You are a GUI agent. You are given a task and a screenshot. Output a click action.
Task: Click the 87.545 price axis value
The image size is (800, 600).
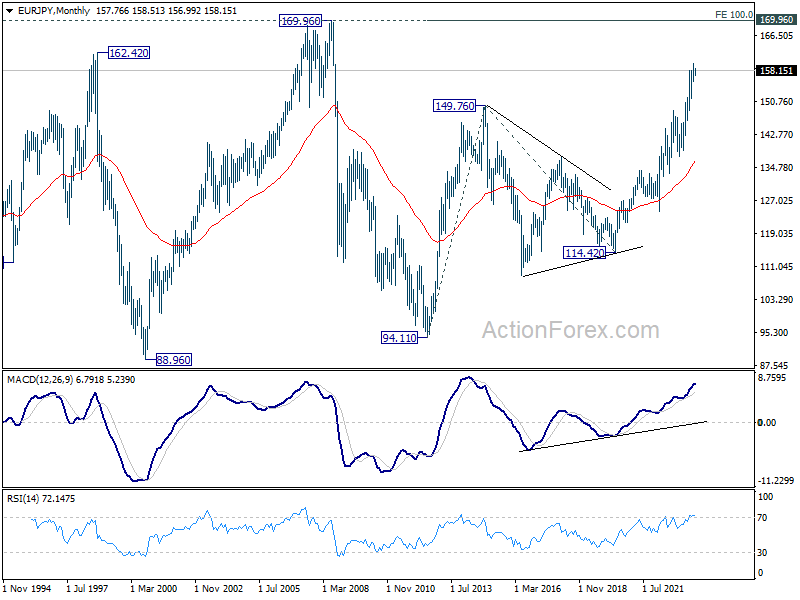pyautogui.click(x=776, y=365)
